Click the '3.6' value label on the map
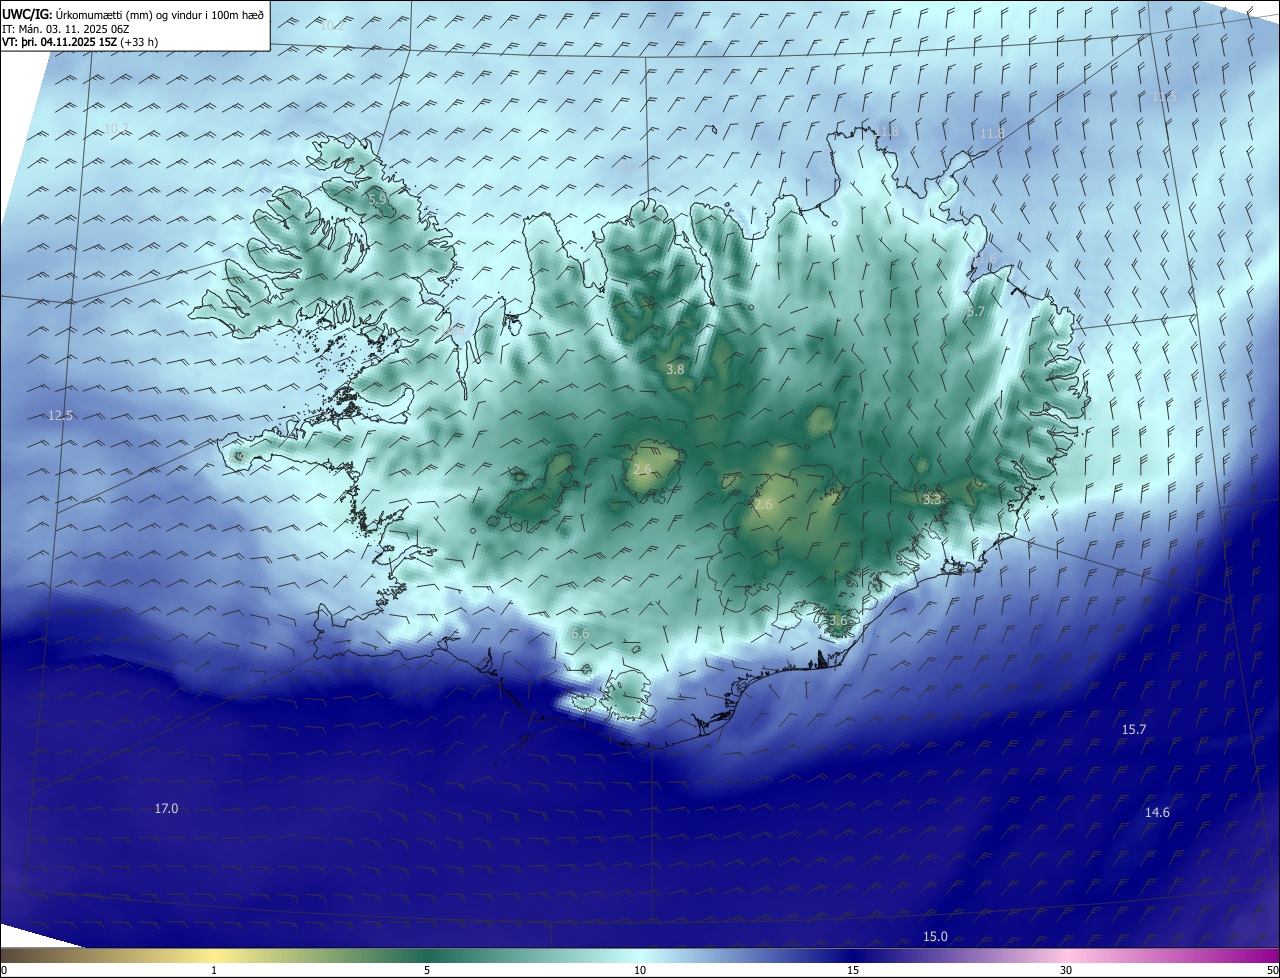Viewport: 1280px width, 978px height. click(x=838, y=621)
